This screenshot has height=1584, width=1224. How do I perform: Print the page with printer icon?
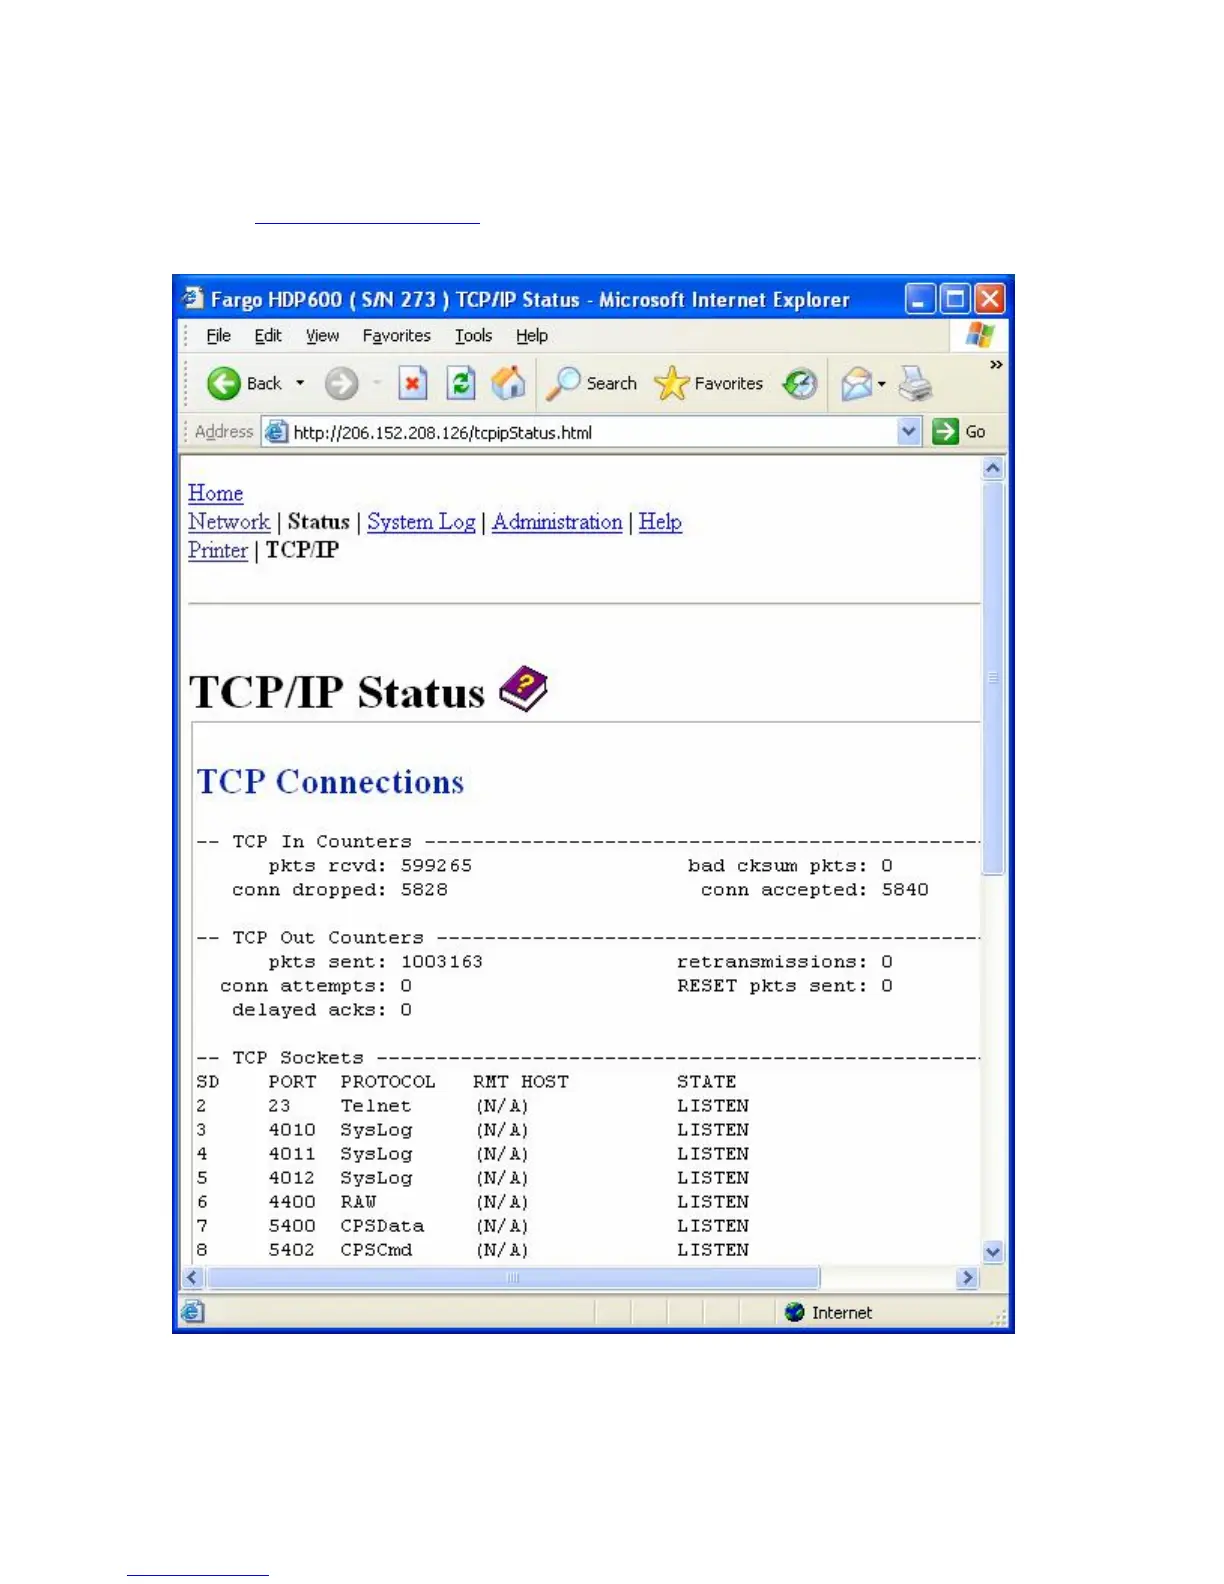[915, 383]
